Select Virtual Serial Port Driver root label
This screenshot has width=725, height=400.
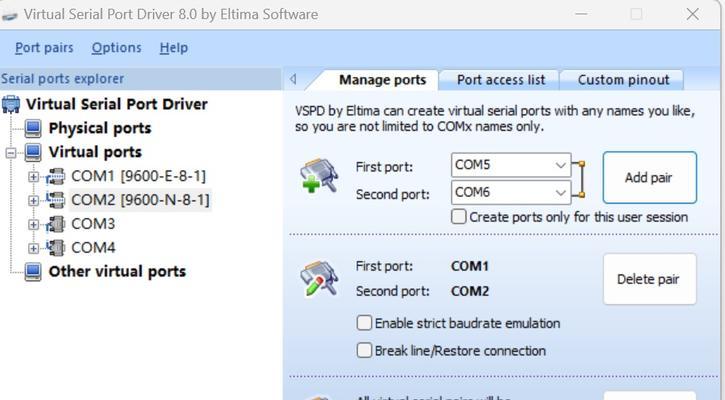(x=117, y=104)
